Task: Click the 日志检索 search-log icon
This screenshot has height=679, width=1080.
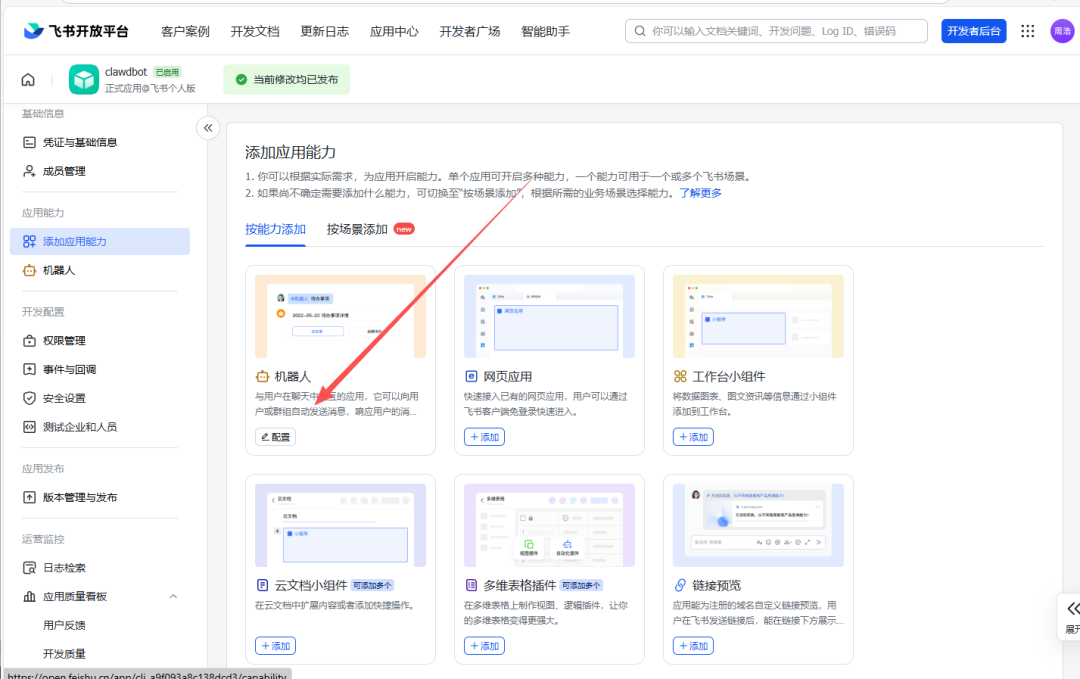Action: point(29,568)
